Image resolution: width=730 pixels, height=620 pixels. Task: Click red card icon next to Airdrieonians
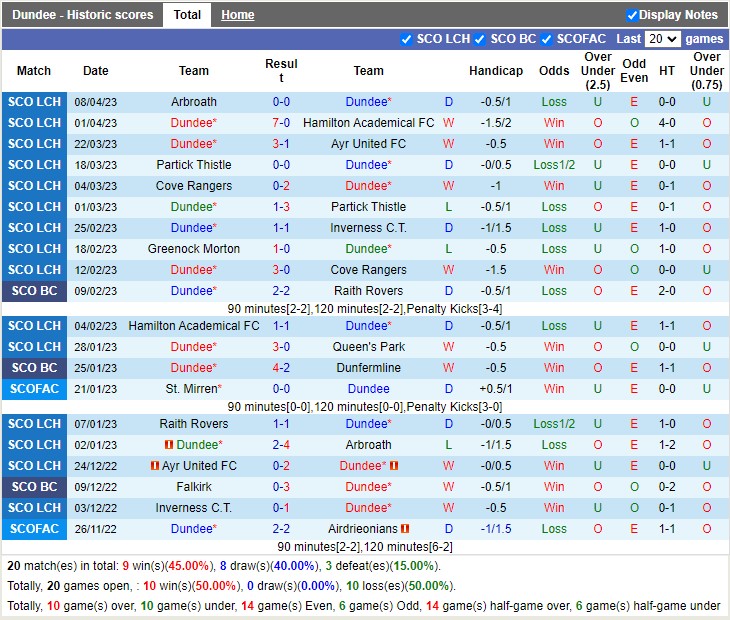(405, 529)
